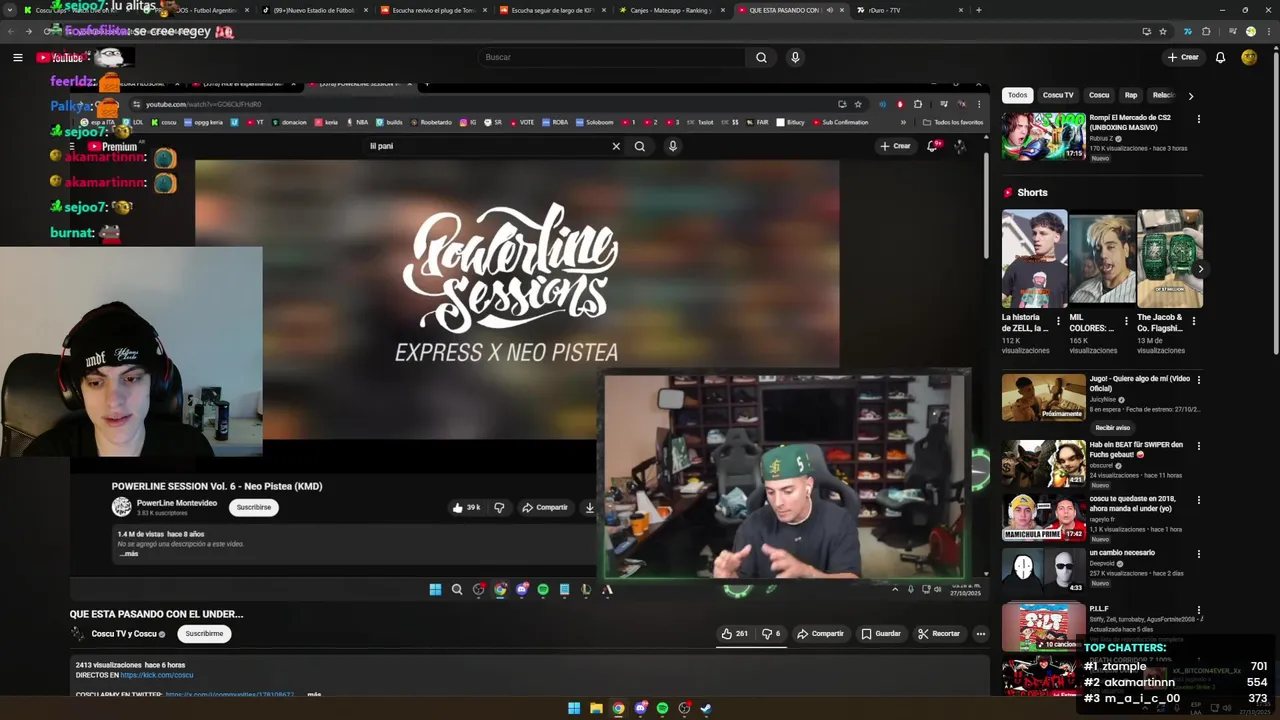Subscribe to Coscu TV y Coscu channel
The image size is (1280, 720).
coord(204,633)
